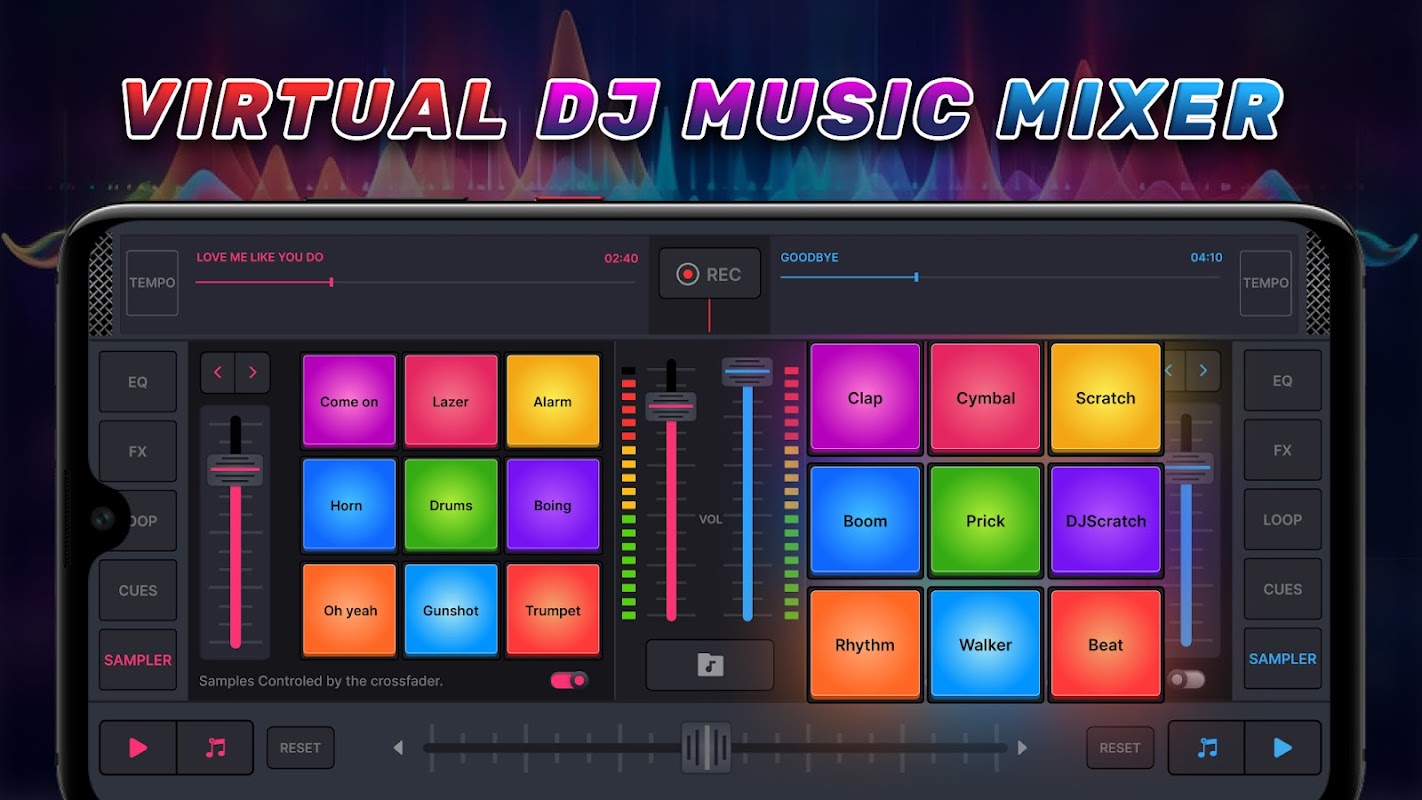Start recording with the REC button
1422x800 pixels.
pyautogui.click(x=710, y=274)
